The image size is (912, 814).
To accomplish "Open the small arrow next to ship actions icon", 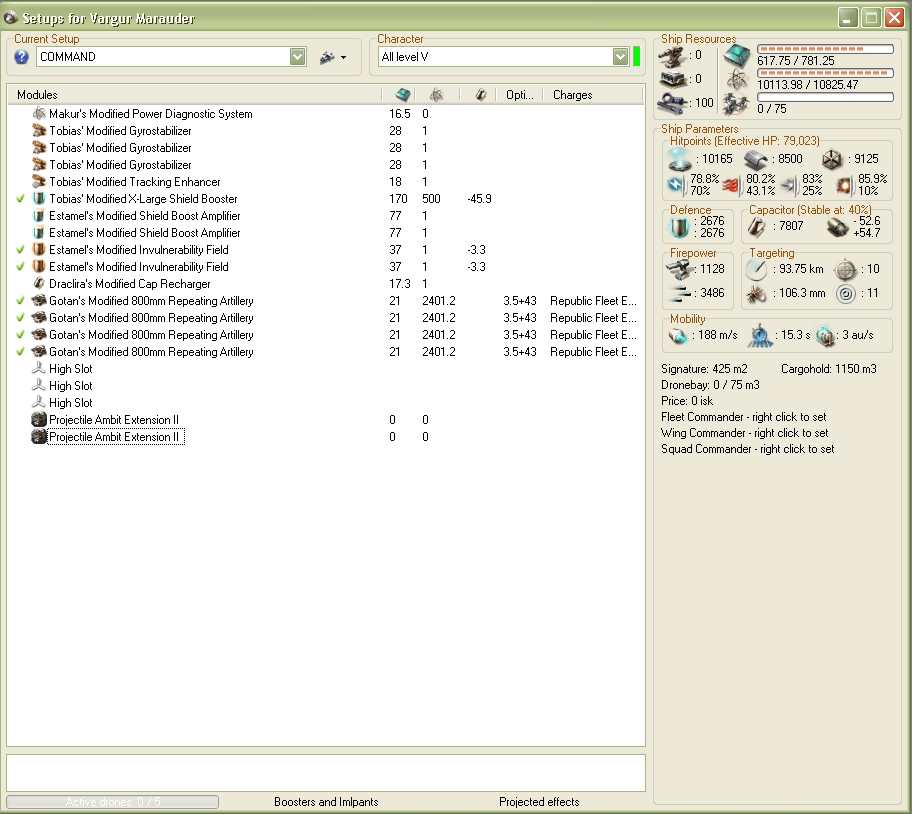I will point(343,58).
